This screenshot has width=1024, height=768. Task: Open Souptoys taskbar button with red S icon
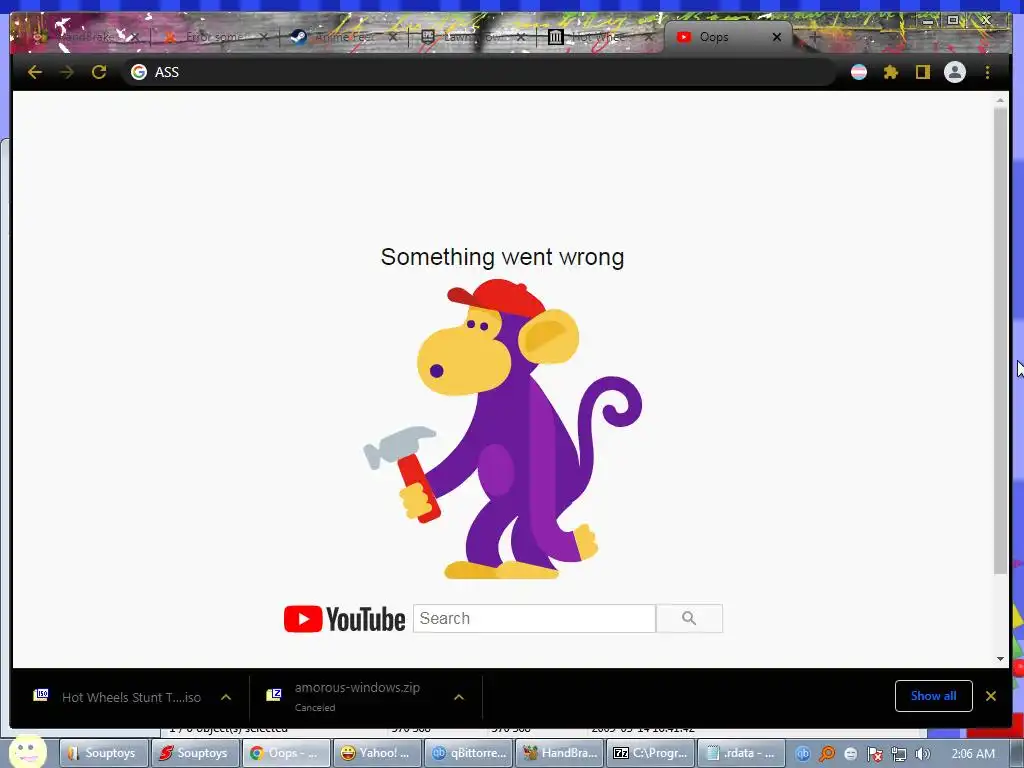(x=195, y=753)
